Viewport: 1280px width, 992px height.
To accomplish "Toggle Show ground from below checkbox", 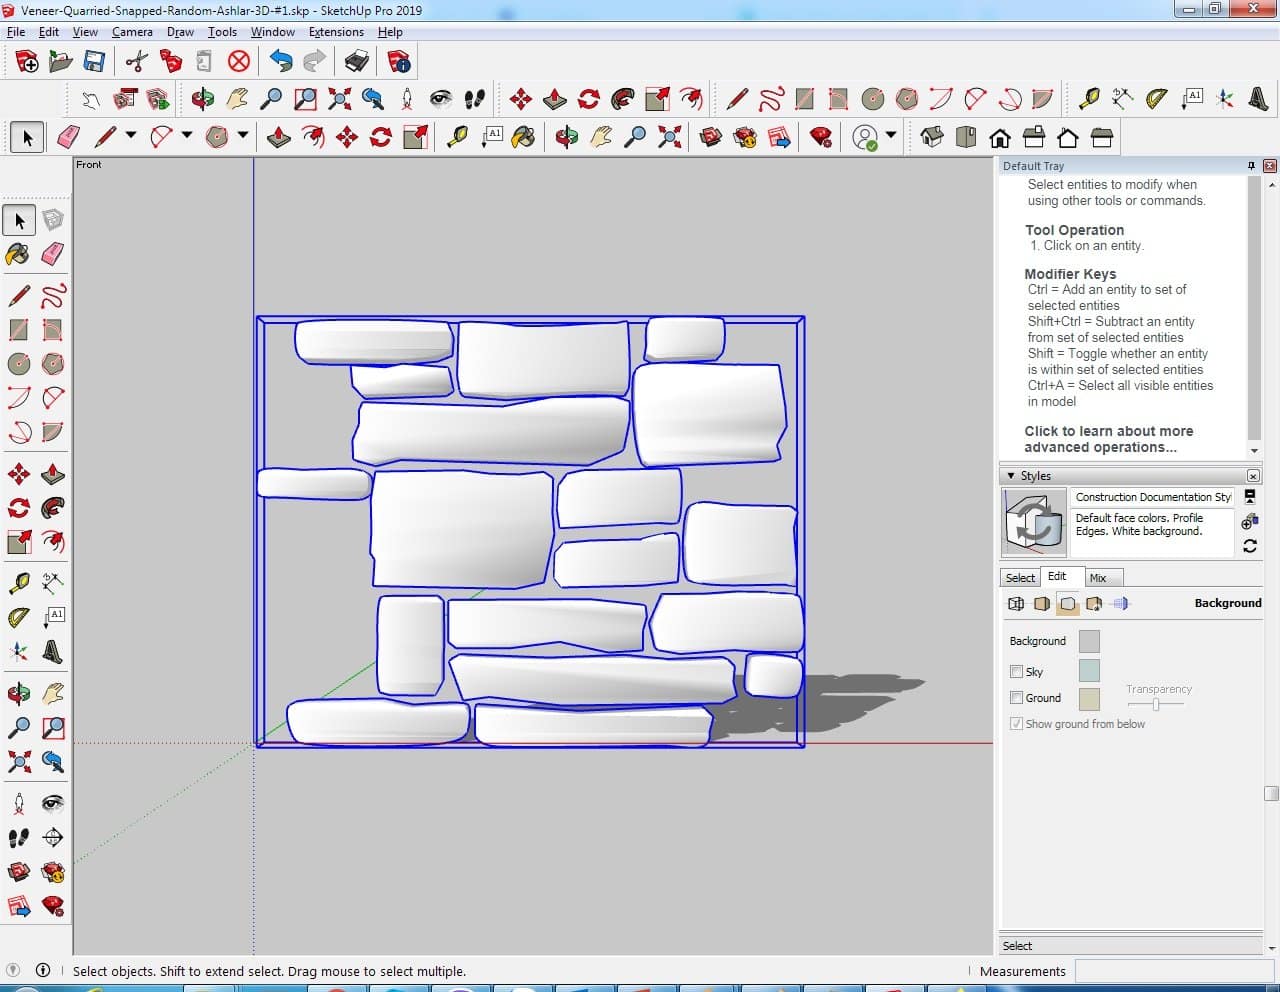I will (1016, 724).
